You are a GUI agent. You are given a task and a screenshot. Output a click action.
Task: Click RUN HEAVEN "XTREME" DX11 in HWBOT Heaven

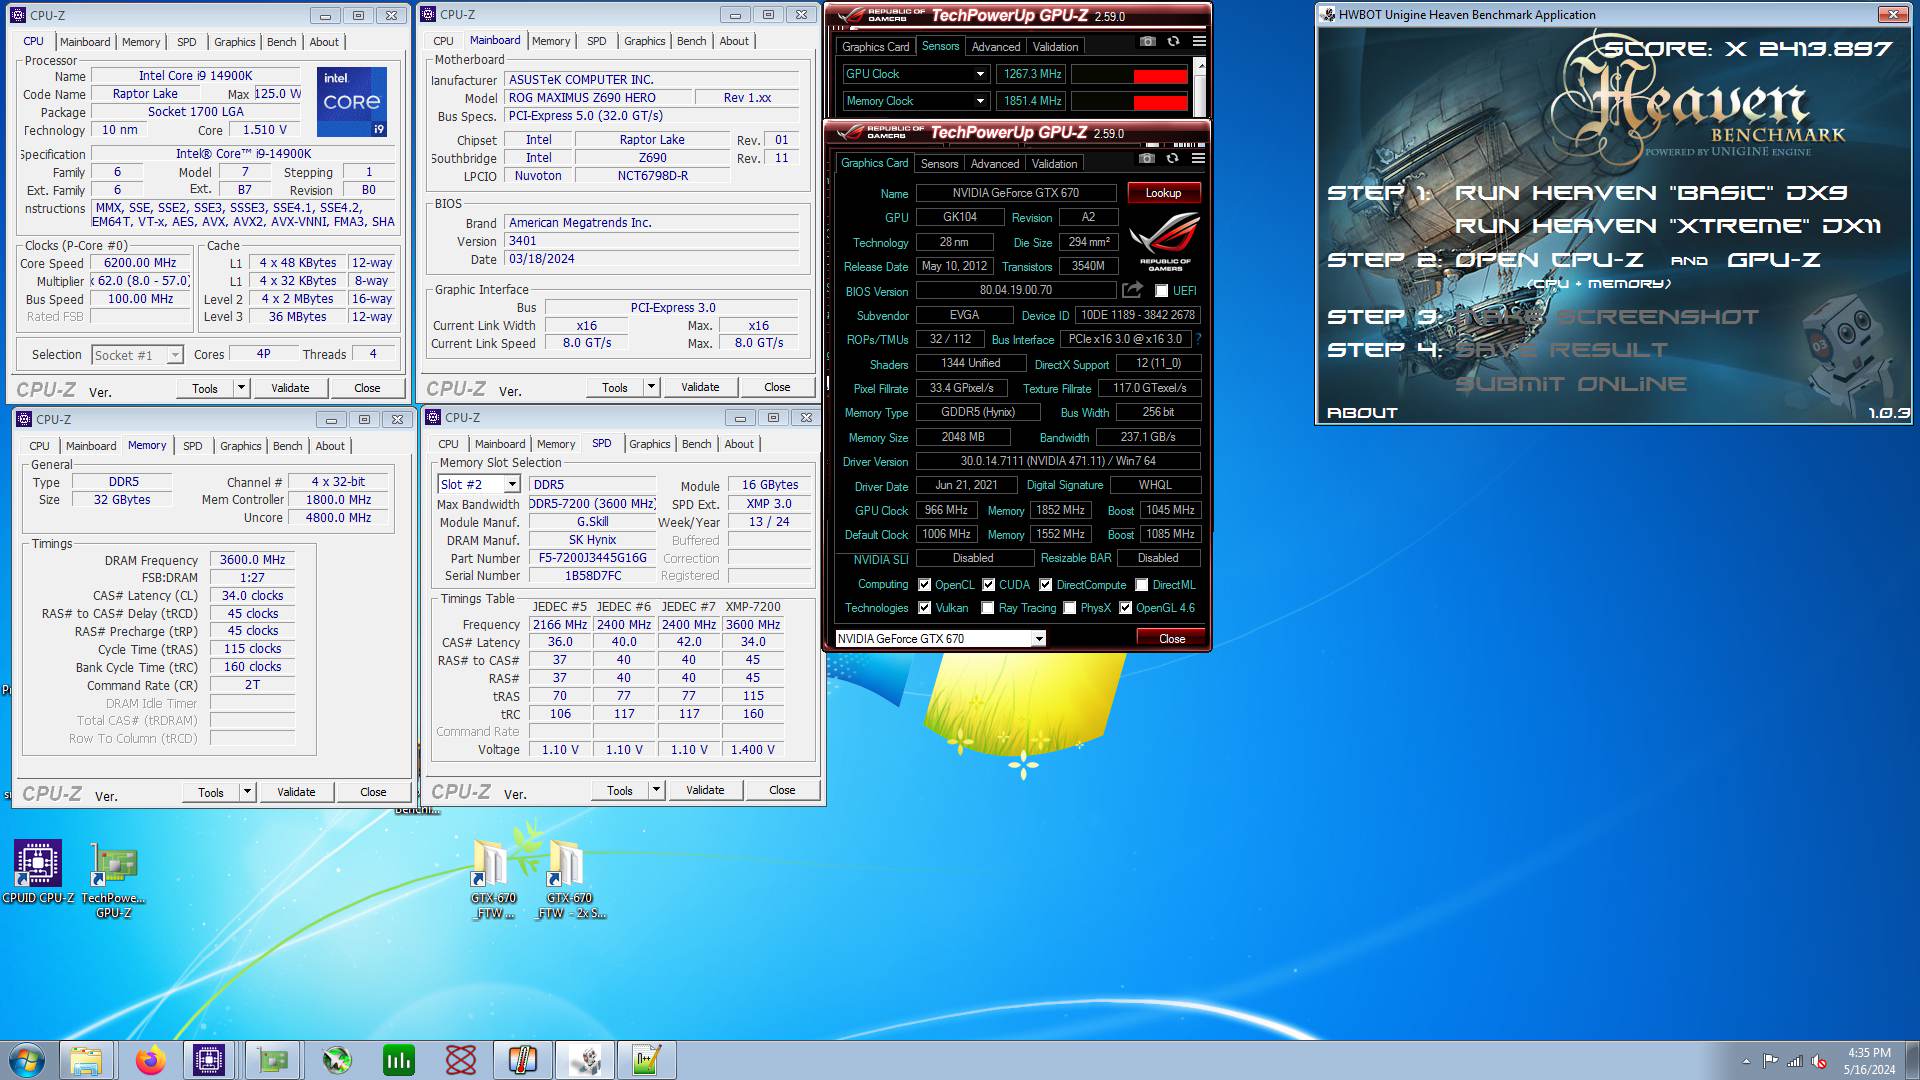1667,226
